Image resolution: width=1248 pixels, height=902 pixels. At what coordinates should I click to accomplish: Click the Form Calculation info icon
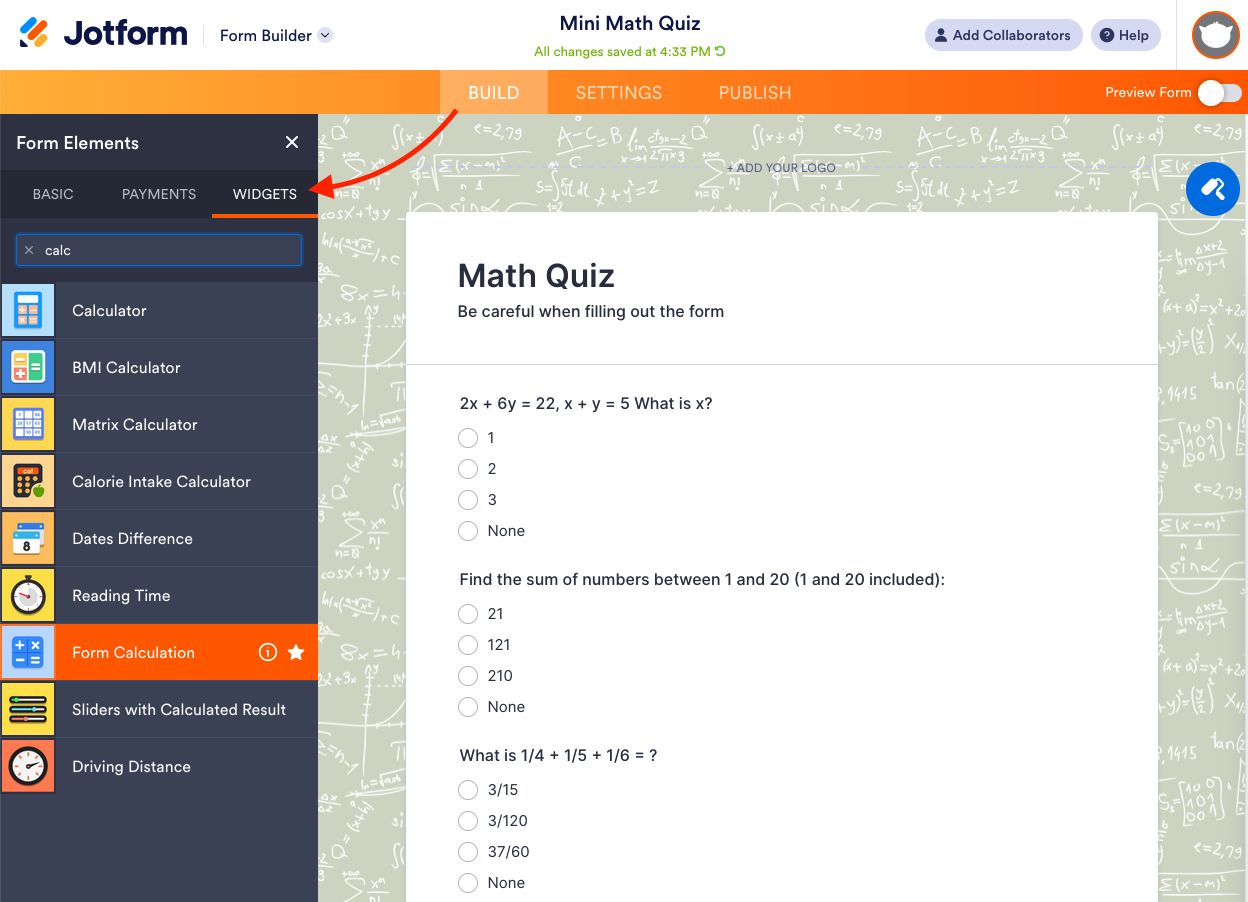267,652
